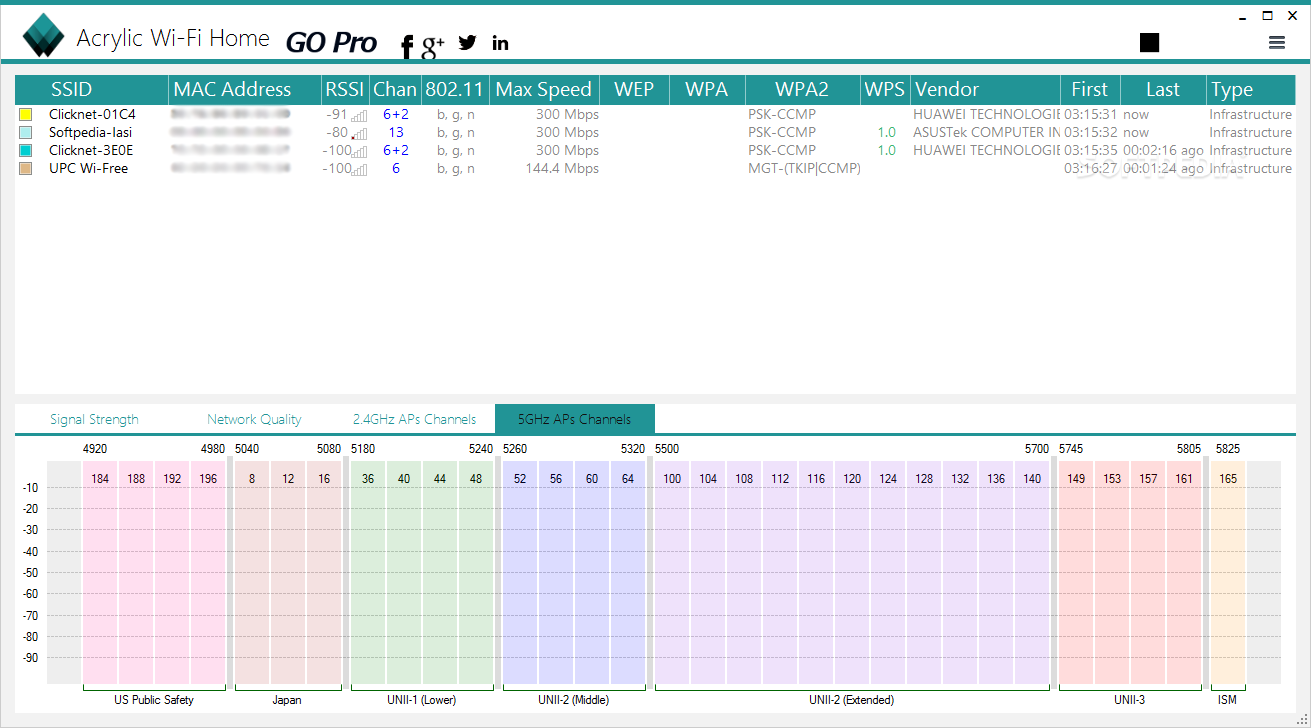Click the WPA column header

coord(707,89)
